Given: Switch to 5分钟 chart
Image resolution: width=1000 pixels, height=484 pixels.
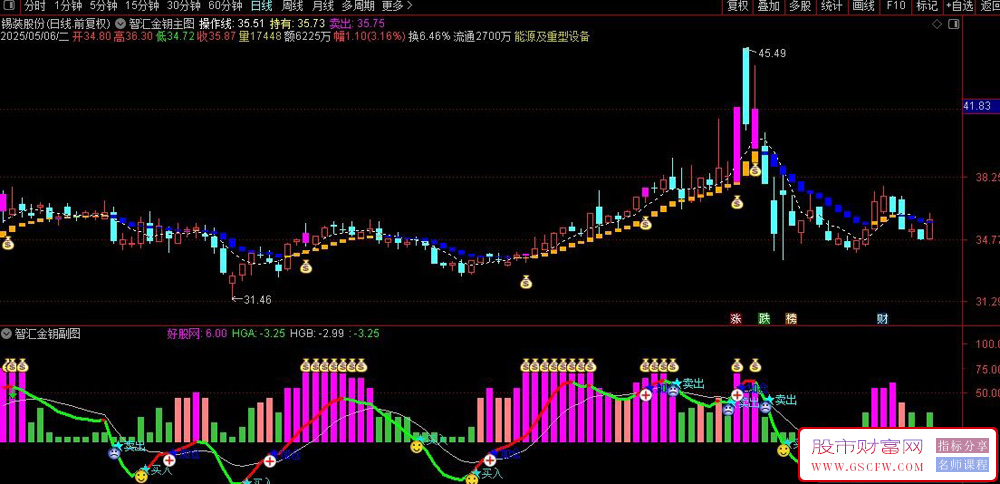Looking at the screenshot, I should point(103,6).
